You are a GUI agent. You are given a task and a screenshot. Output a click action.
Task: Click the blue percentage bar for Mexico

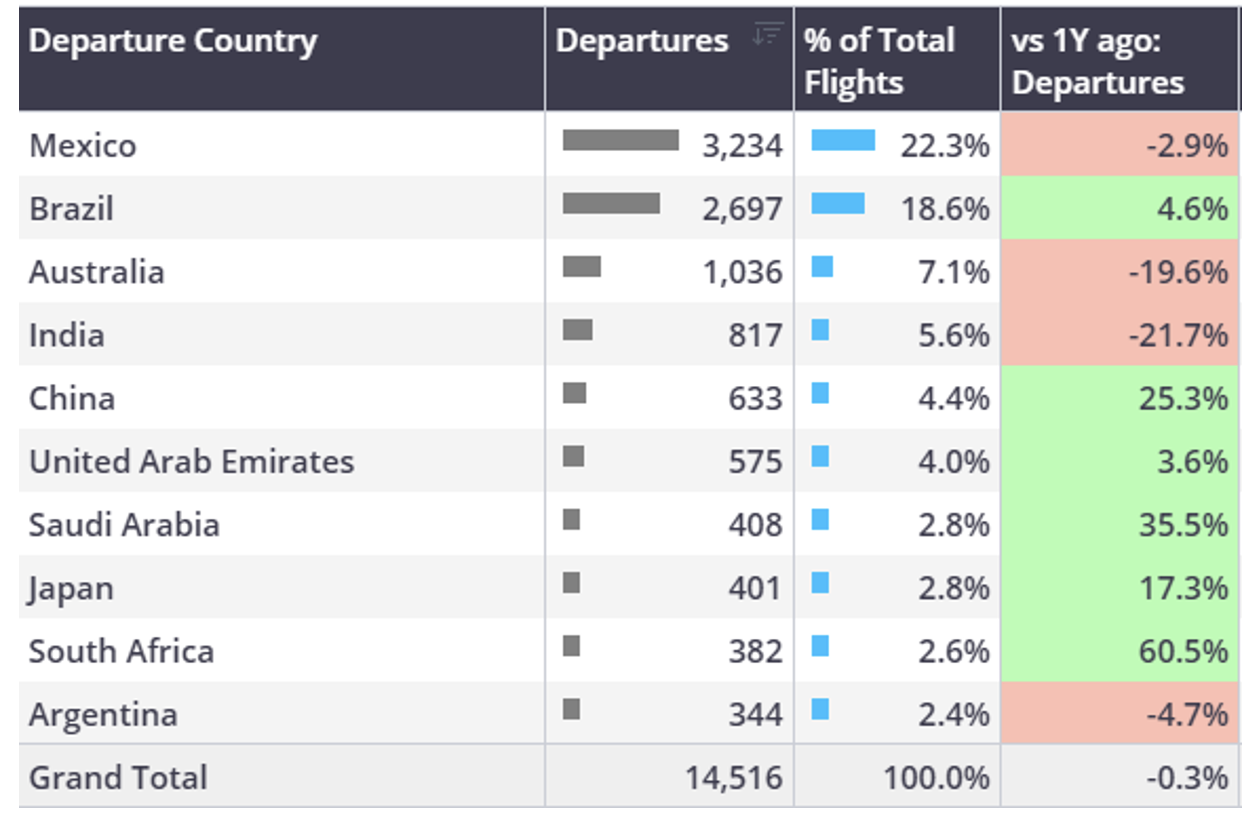point(843,140)
